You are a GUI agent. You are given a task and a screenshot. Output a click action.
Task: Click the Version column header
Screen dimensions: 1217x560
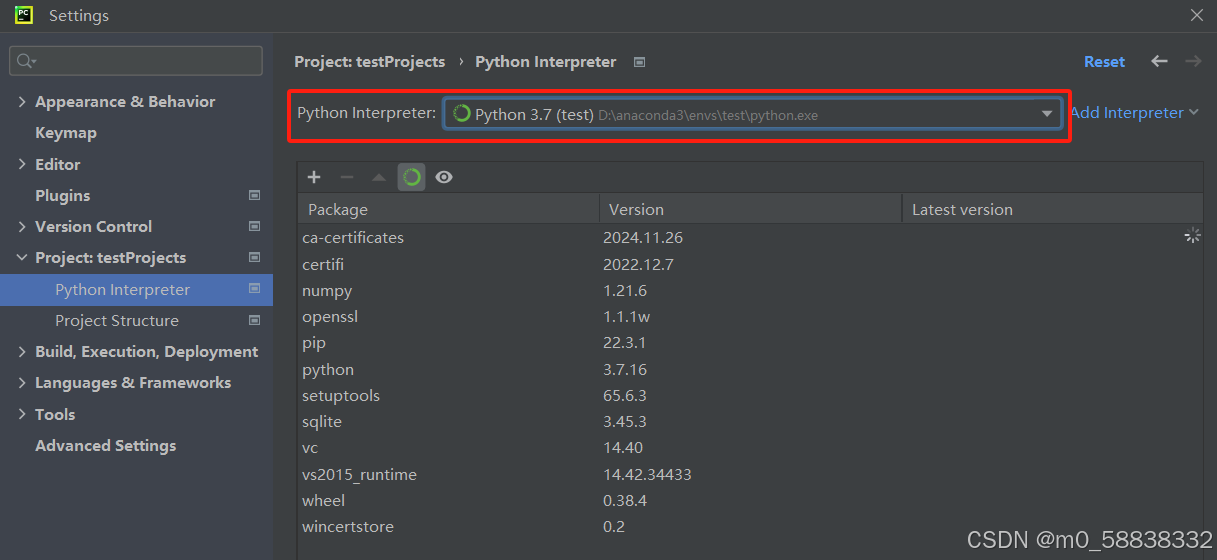(x=750, y=209)
